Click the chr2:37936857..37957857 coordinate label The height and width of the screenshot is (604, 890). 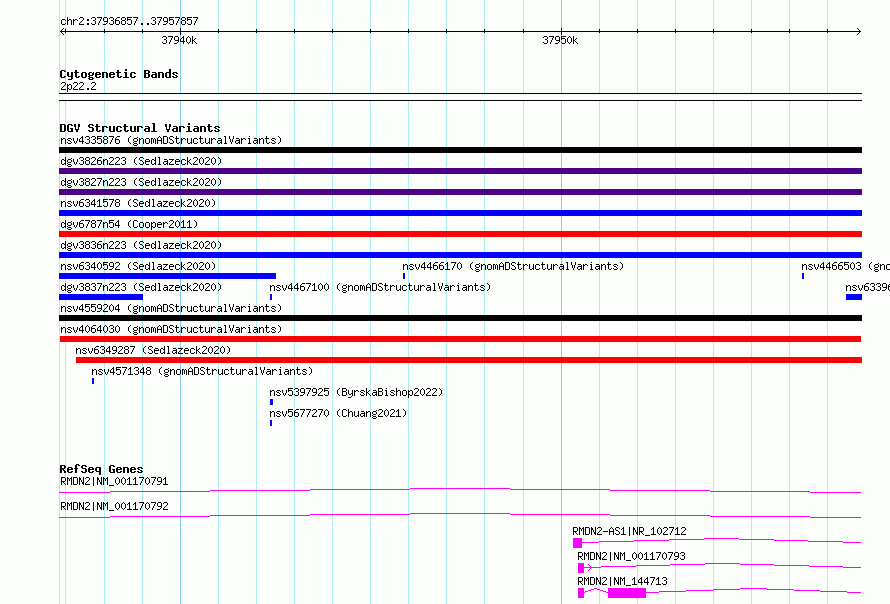pyautogui.click(x=129, y=22)
